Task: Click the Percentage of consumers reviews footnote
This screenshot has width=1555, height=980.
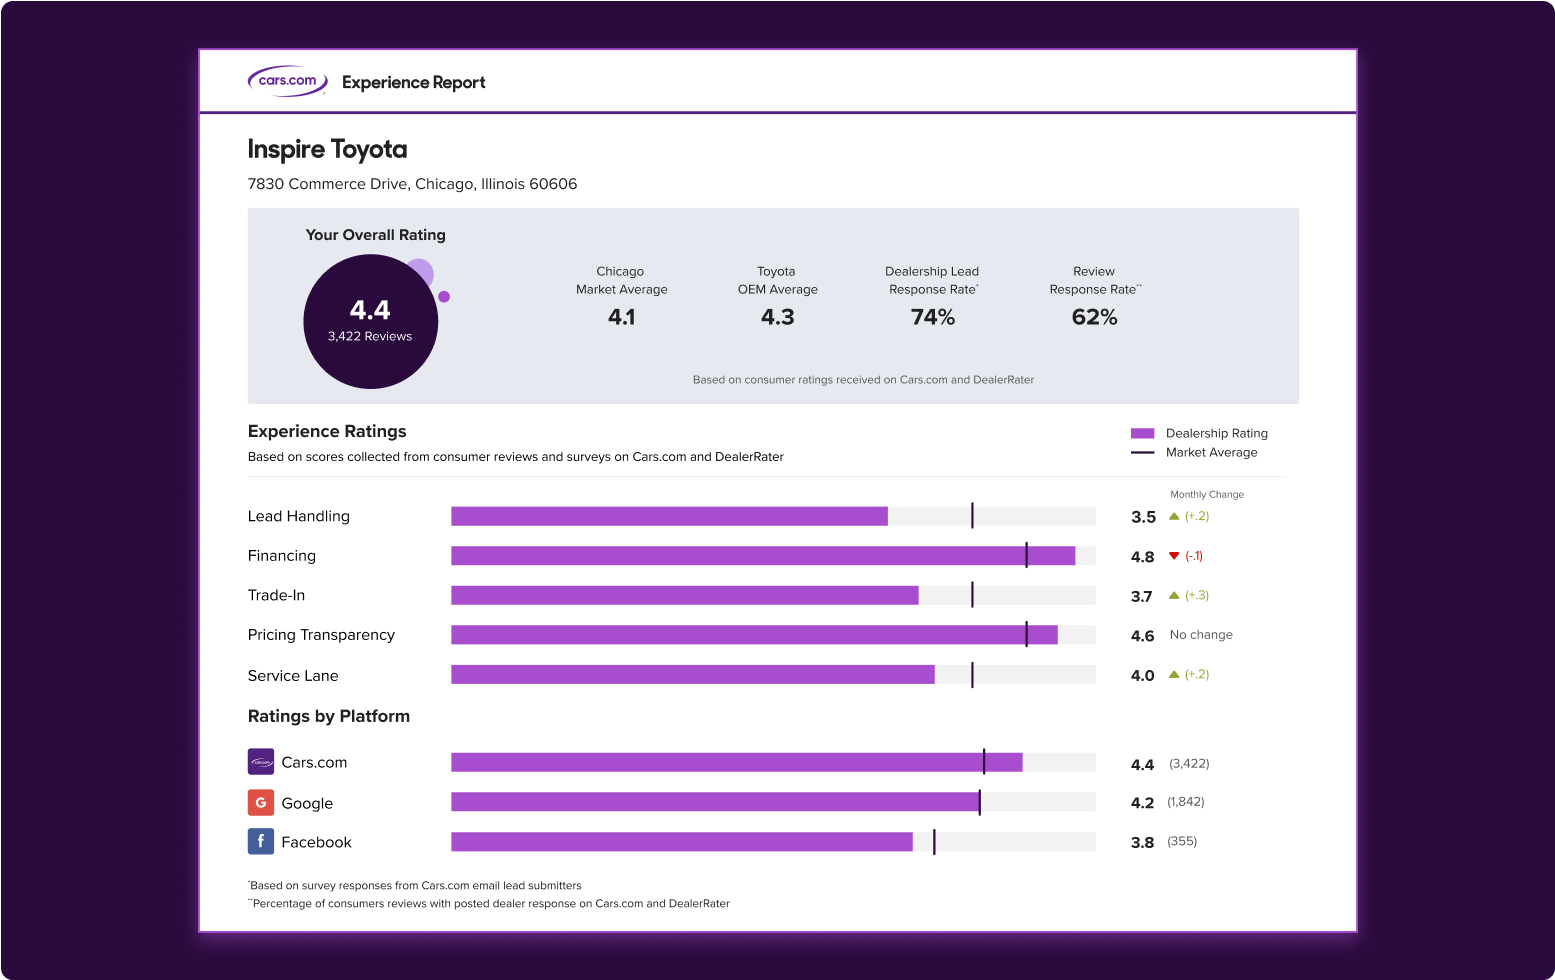Action: tap(489, 903)
